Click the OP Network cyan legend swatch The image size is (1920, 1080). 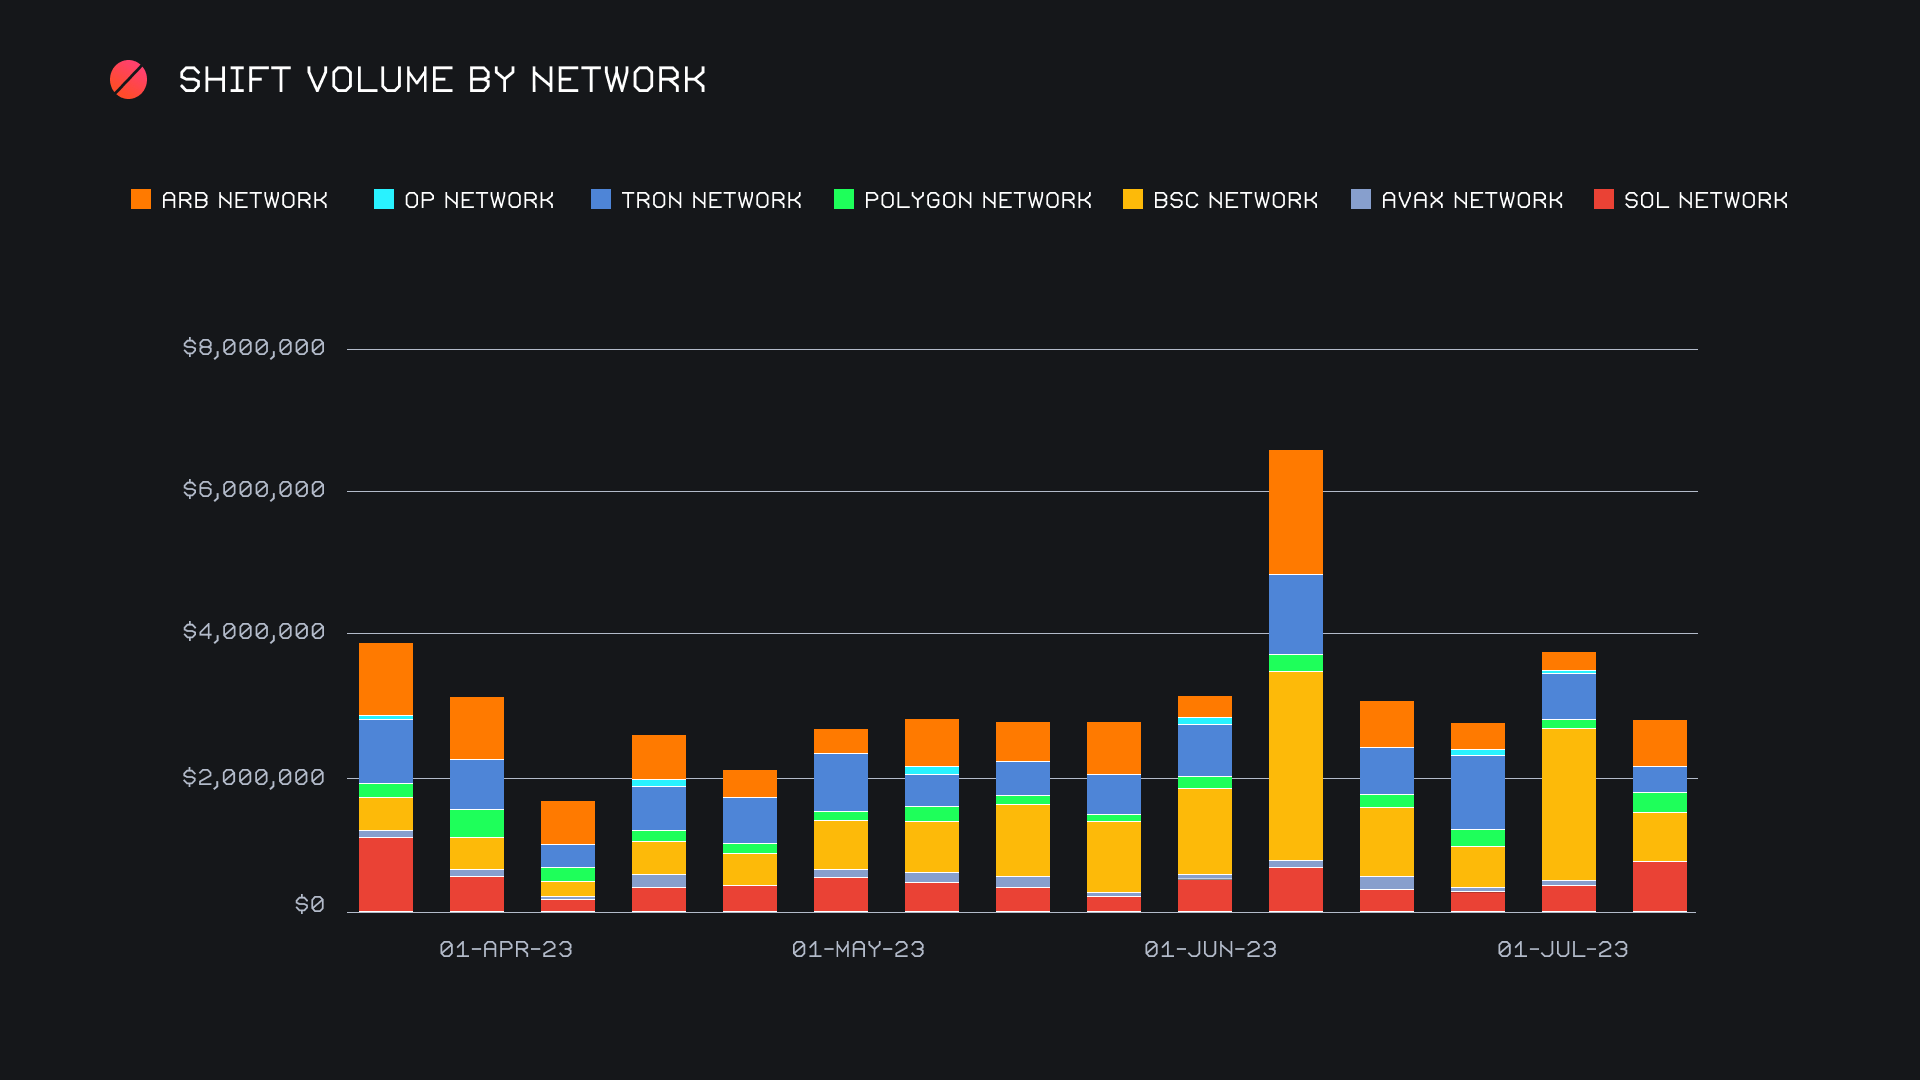[x=384, y=199]
